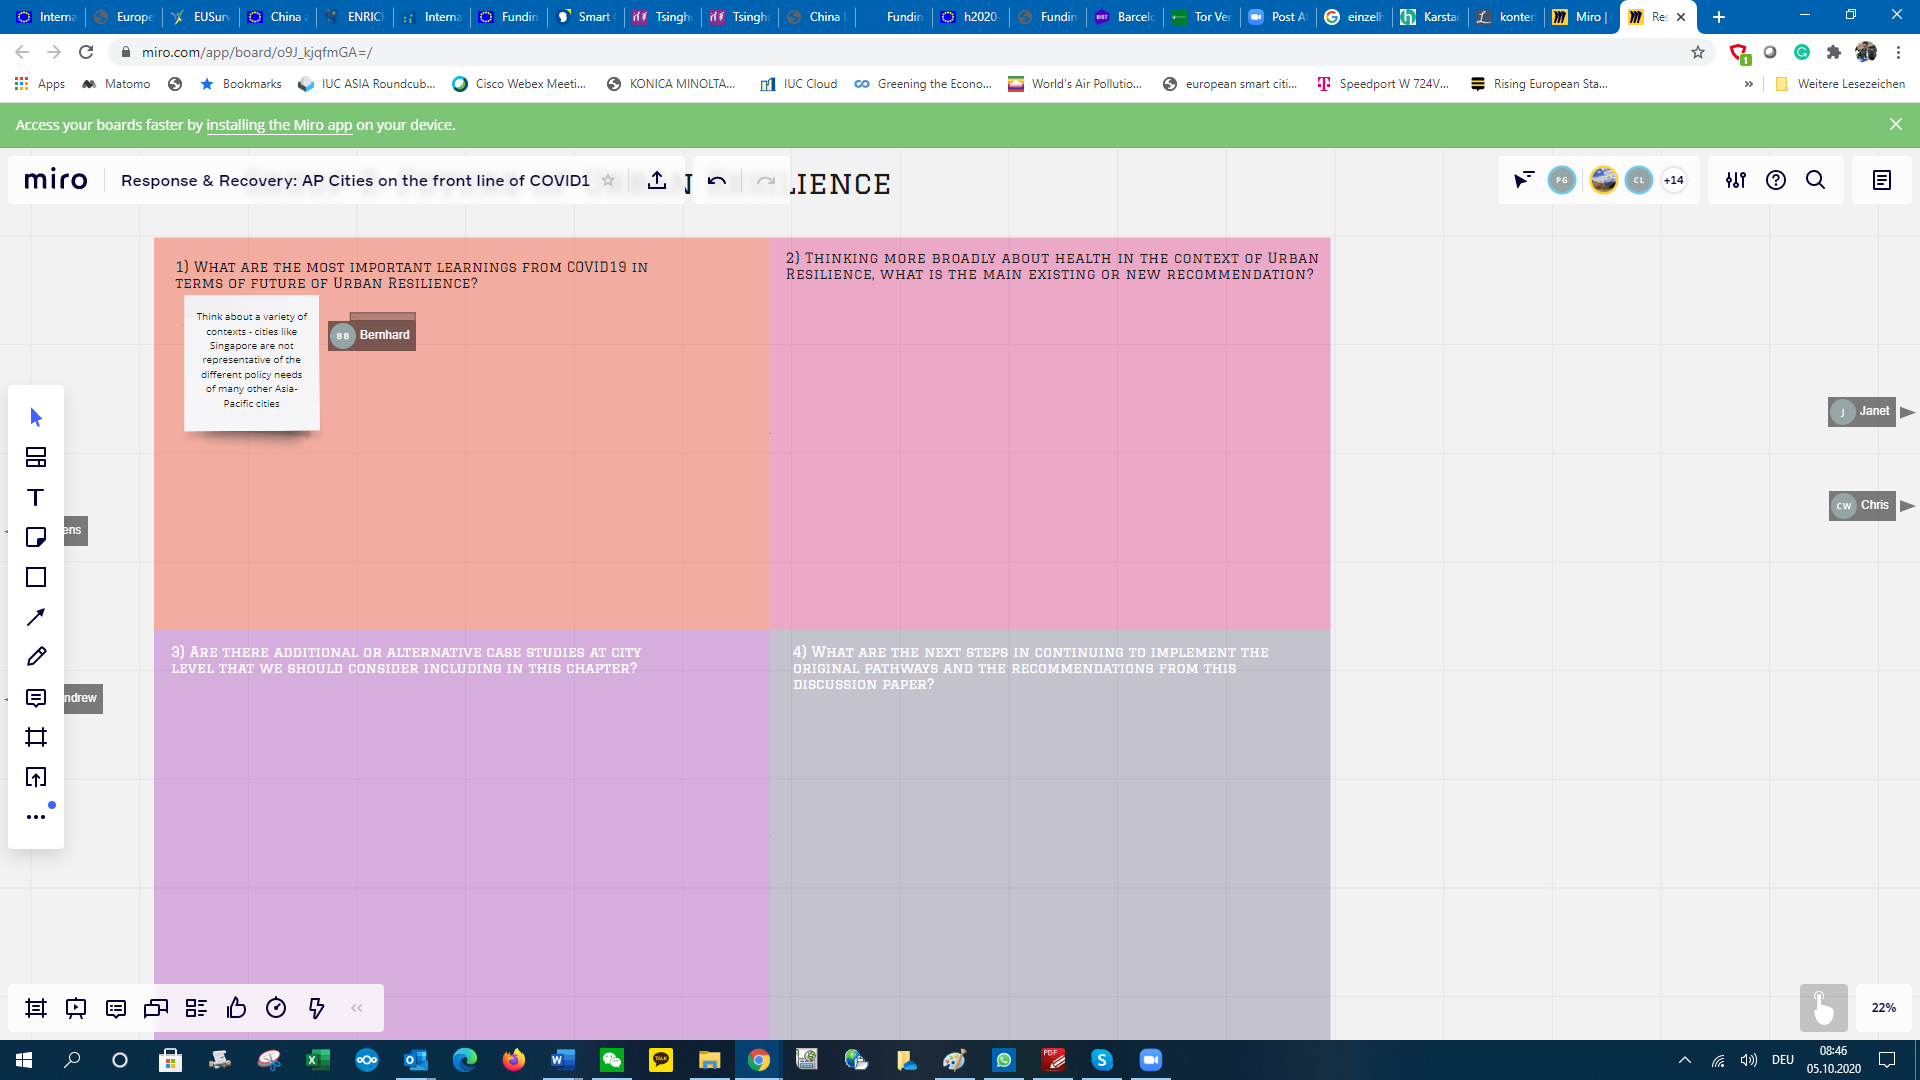Open the Templates tool in left toolbar
Screen dimensions: 1920x1080
(x=36, y=458)
